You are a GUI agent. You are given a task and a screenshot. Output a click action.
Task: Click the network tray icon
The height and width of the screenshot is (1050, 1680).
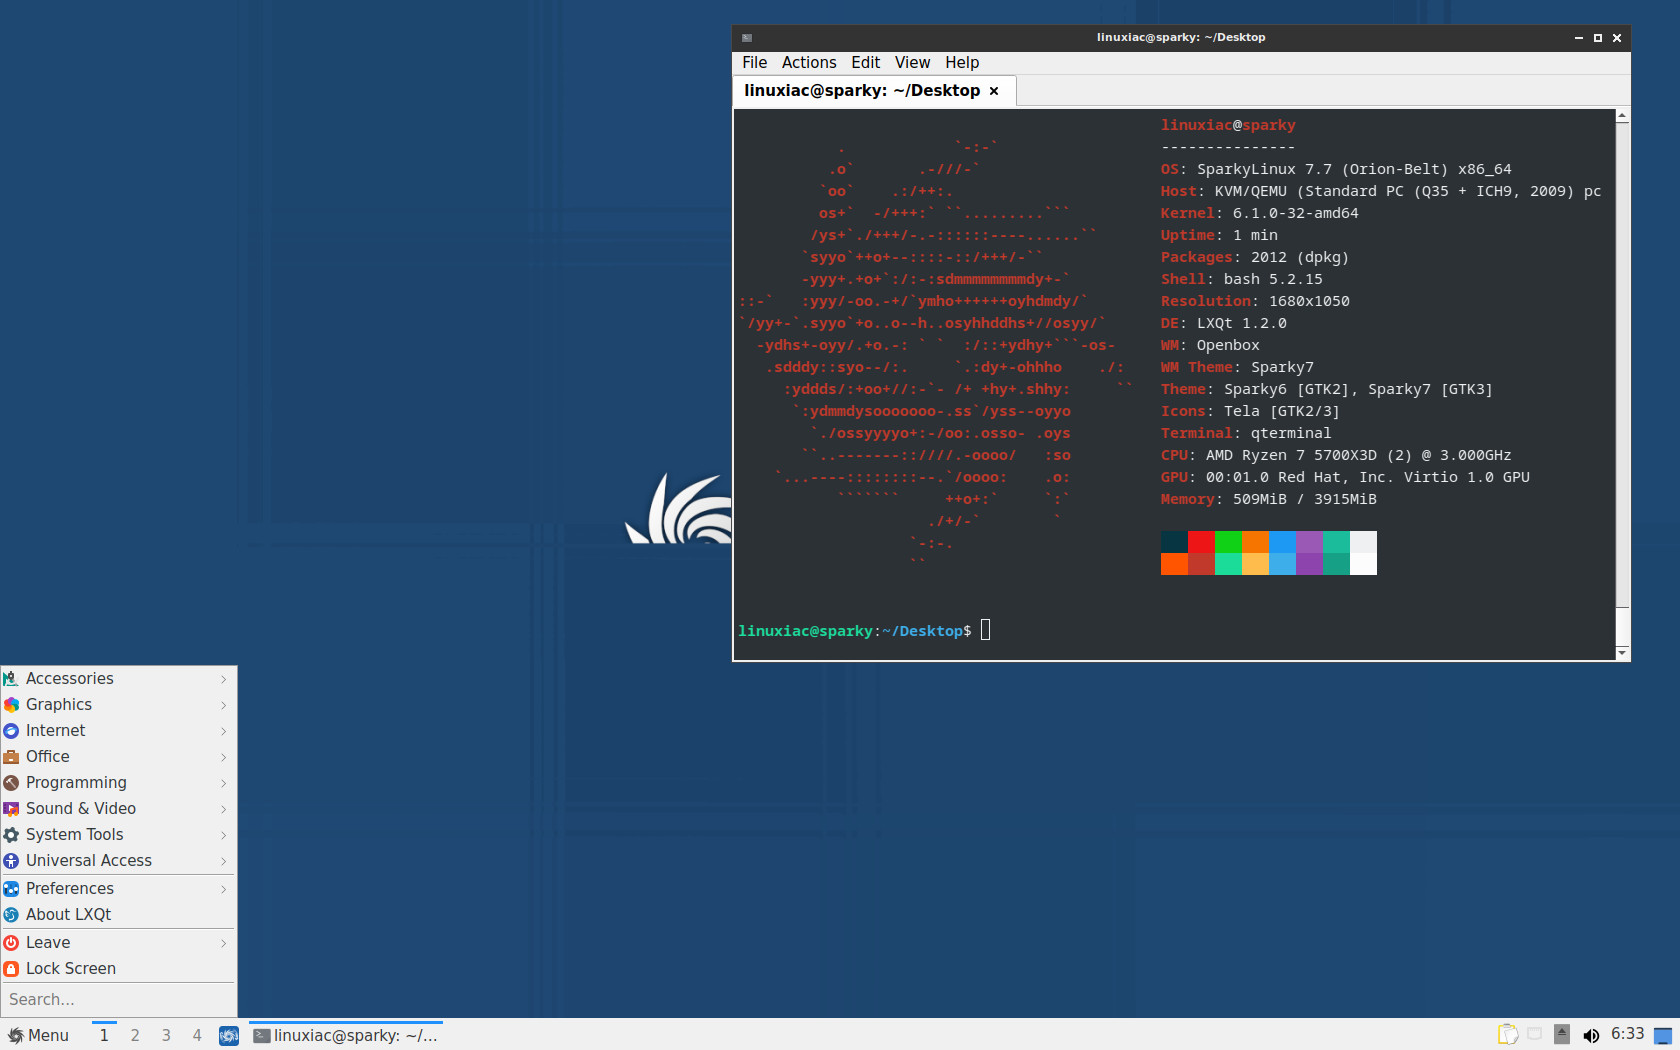coord(1535,1034)
